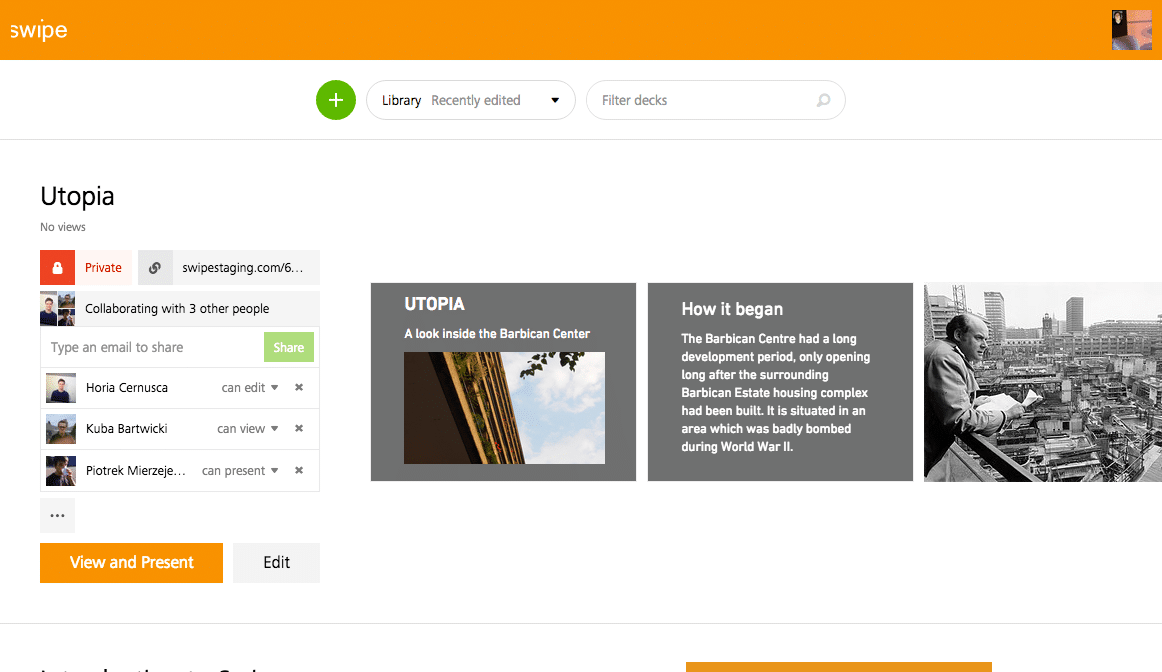Click the green plus new deck button

pyautogui.click(x=336, y=100)
